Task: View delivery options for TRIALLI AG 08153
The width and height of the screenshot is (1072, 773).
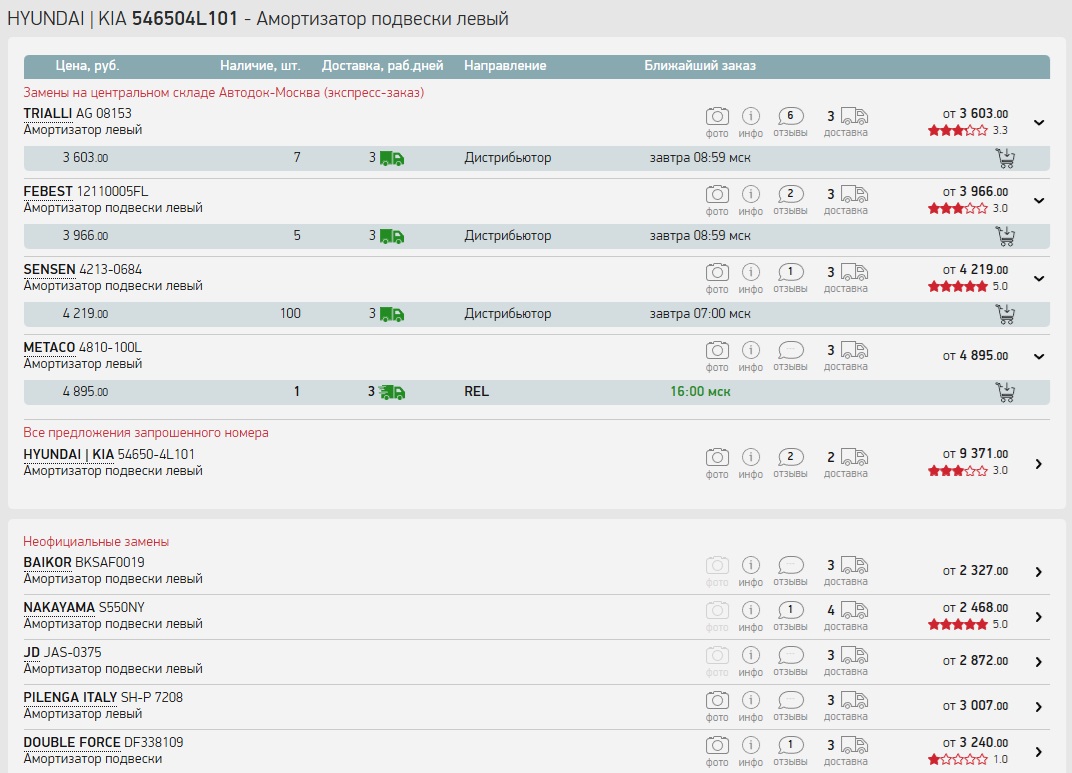Action: [x=846, y=122]
